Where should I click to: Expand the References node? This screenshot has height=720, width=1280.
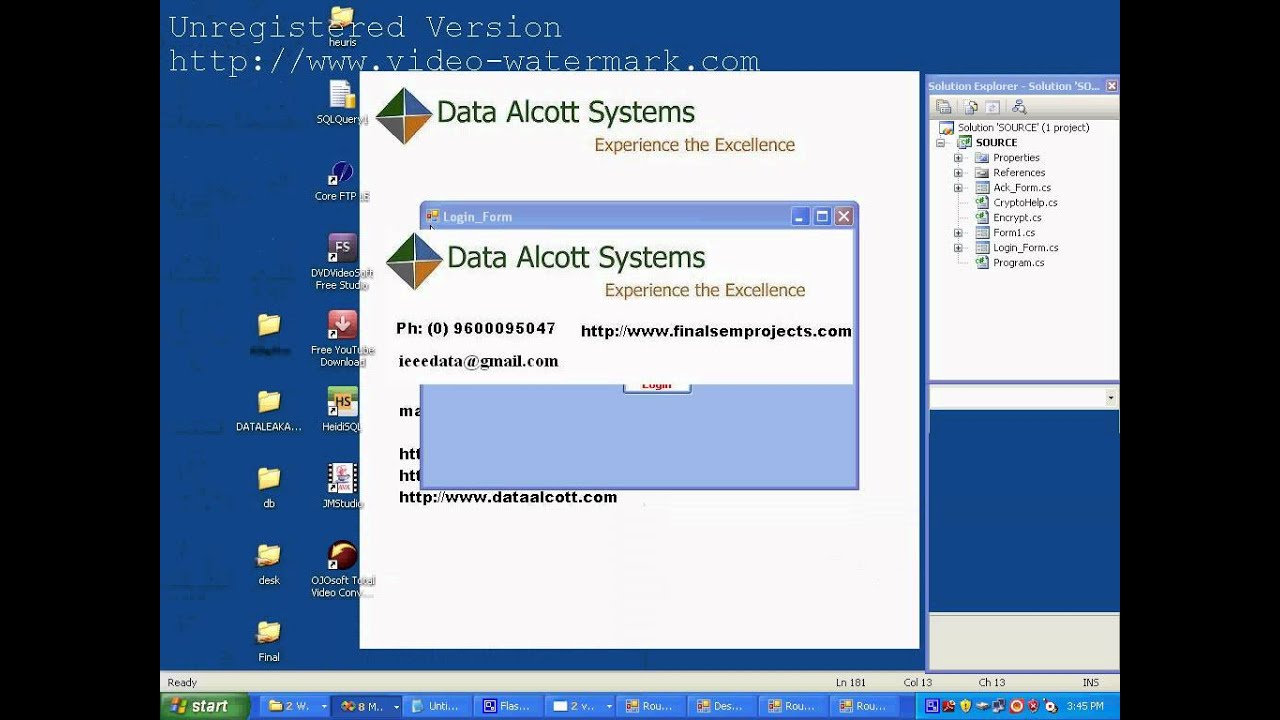click(958, 173)
